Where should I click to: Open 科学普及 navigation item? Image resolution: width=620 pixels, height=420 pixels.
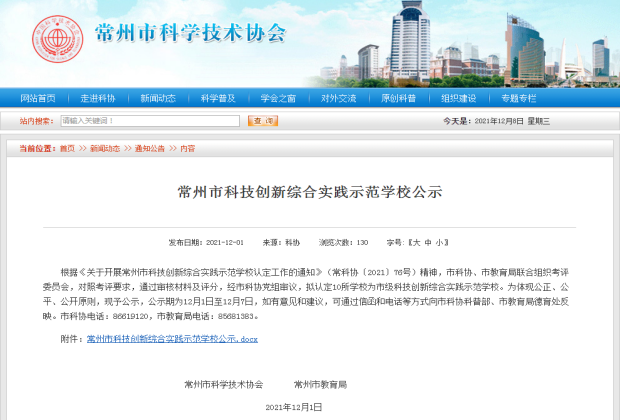[218, 98]
